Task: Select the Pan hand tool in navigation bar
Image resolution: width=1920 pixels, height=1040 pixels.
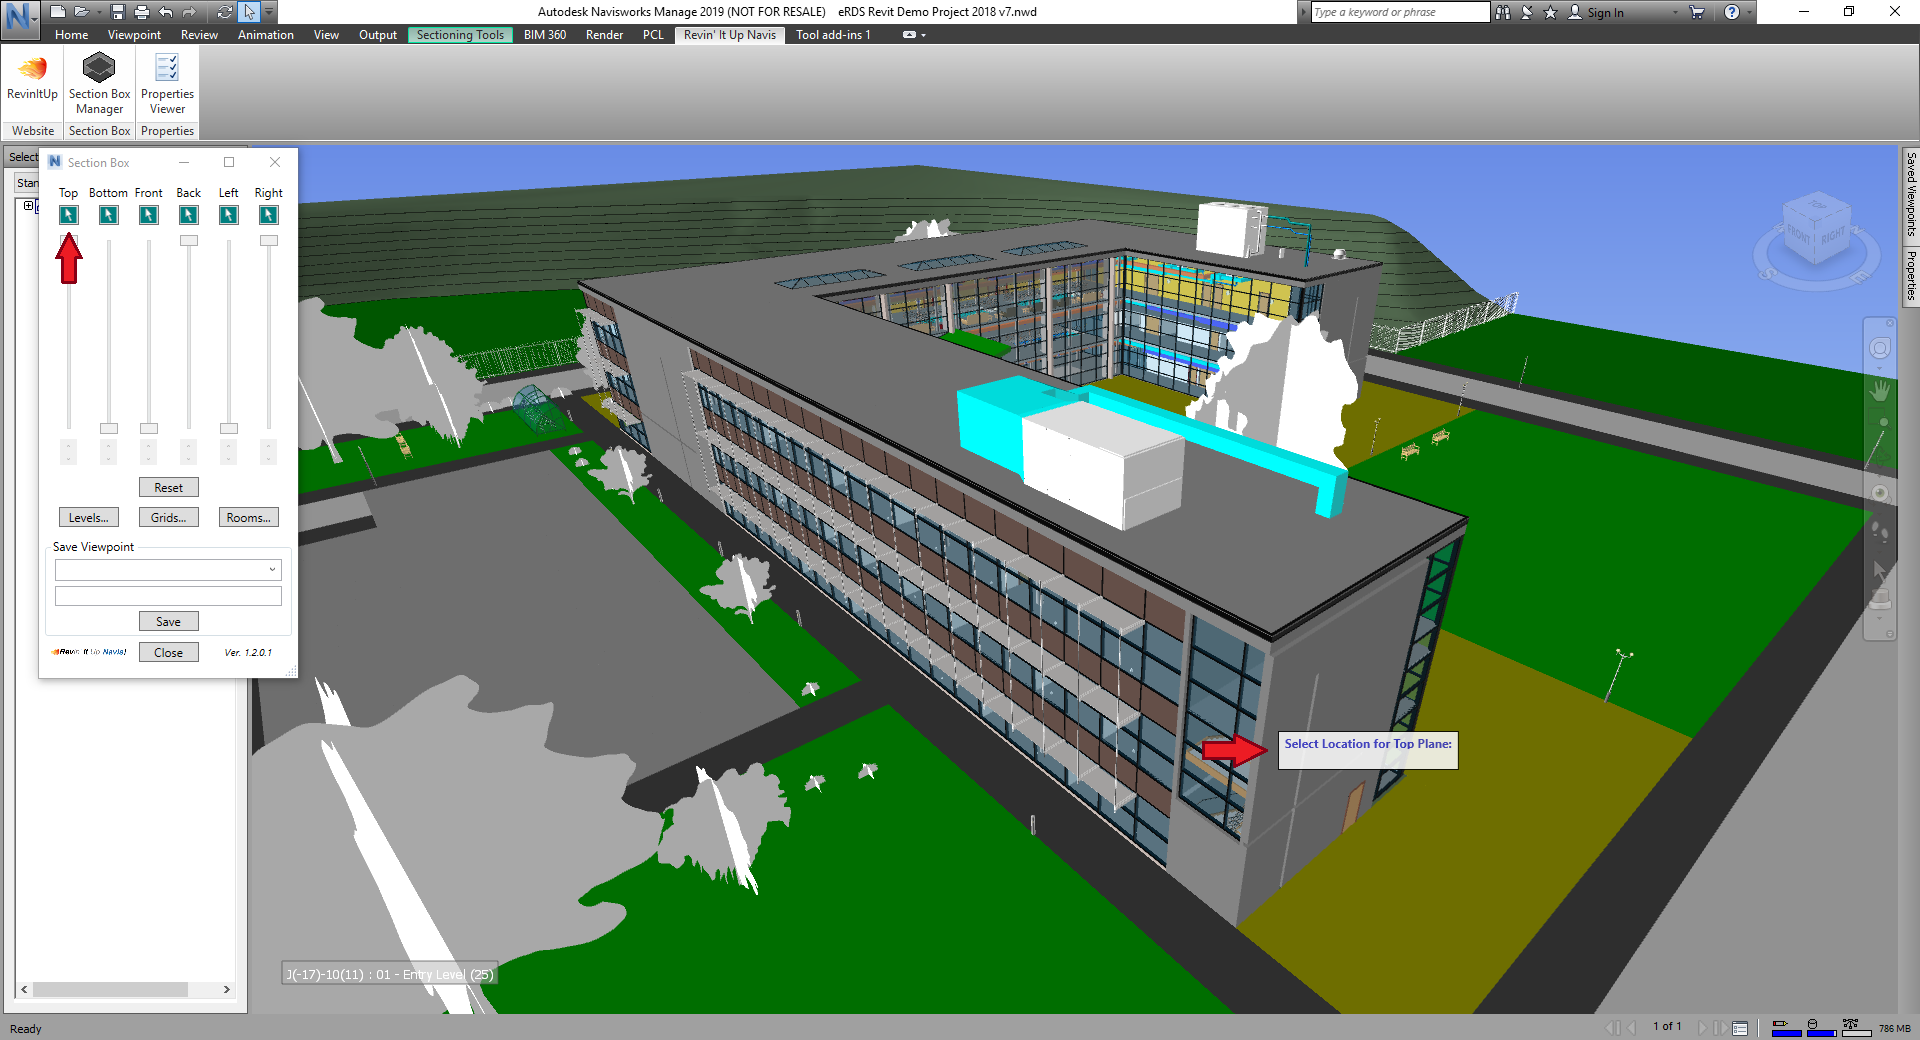Action: [x=1880, y=390]
